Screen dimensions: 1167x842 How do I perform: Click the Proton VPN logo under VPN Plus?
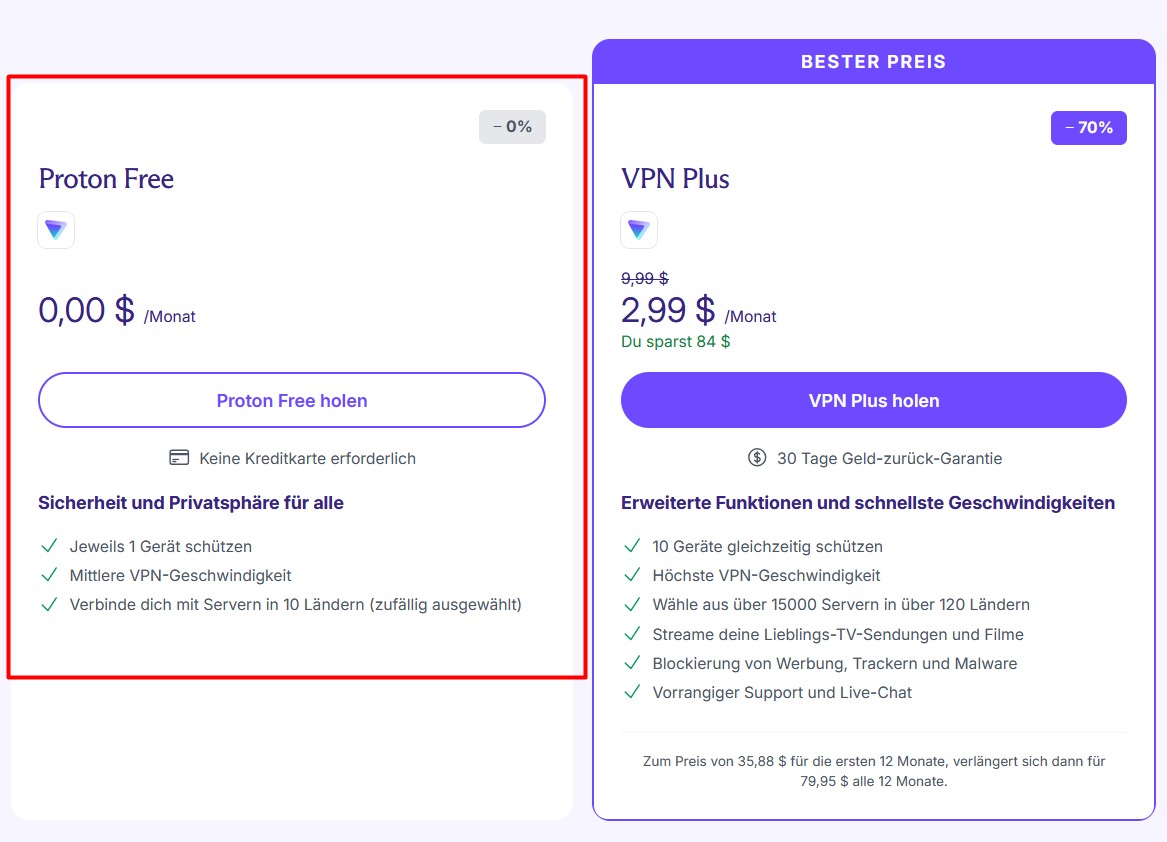[639, 230]
